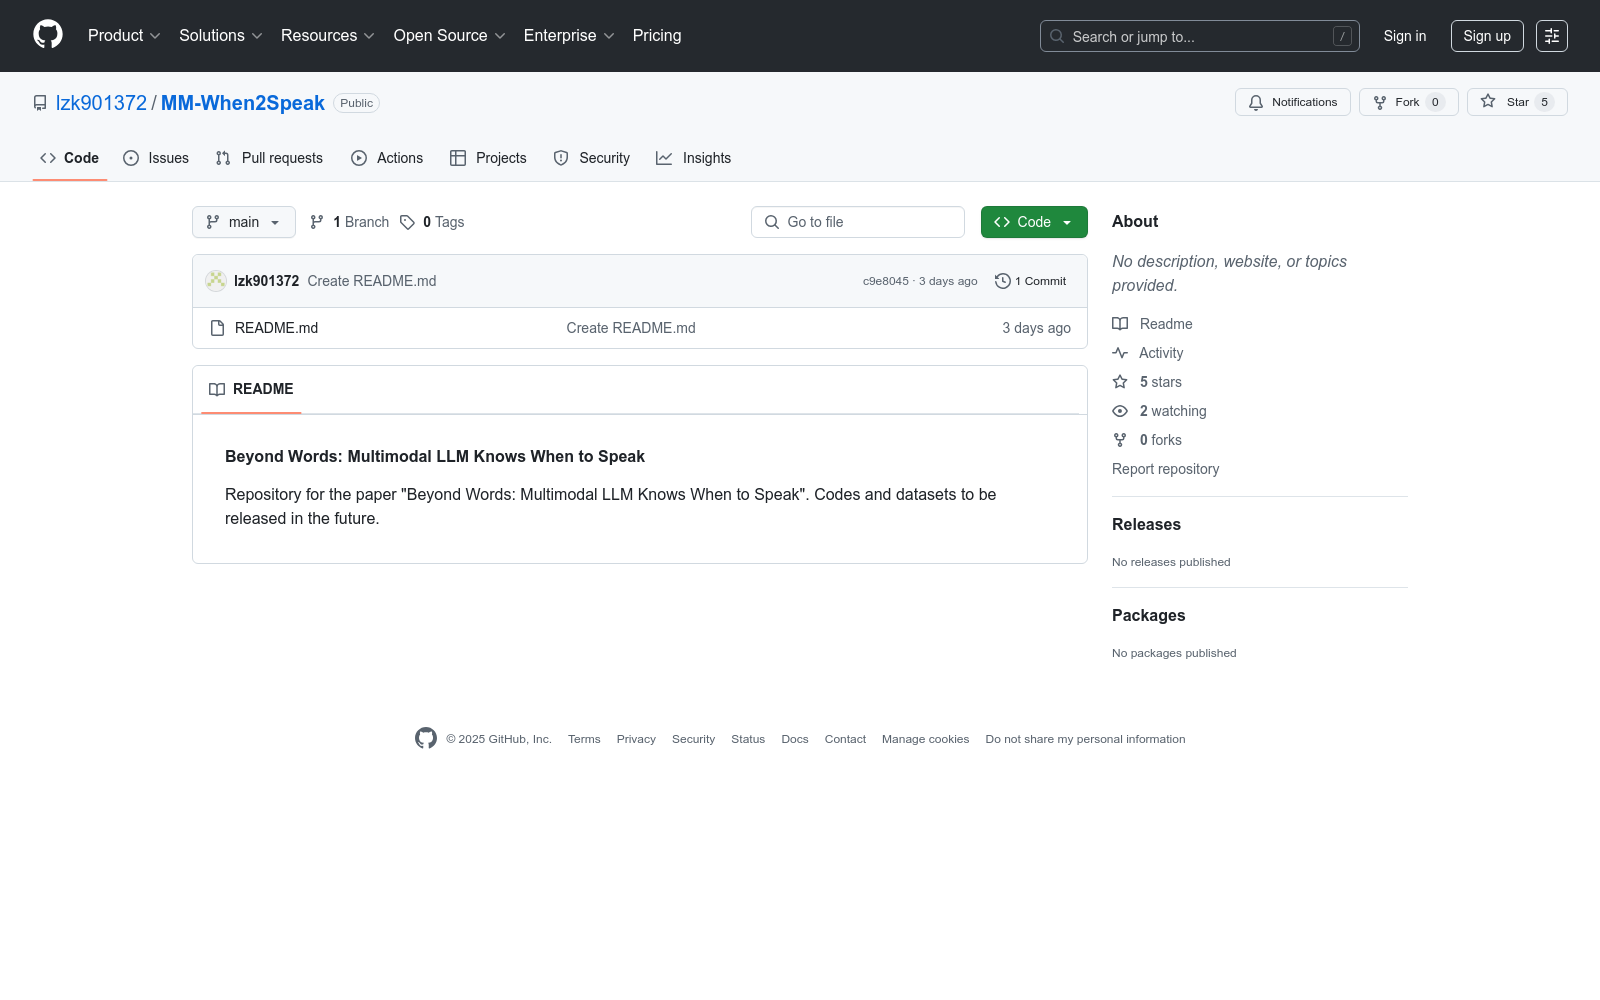The height and width of the screenshot is (1000, 1600).
Task: Open the footer Status link
Action: pos(748,739)
